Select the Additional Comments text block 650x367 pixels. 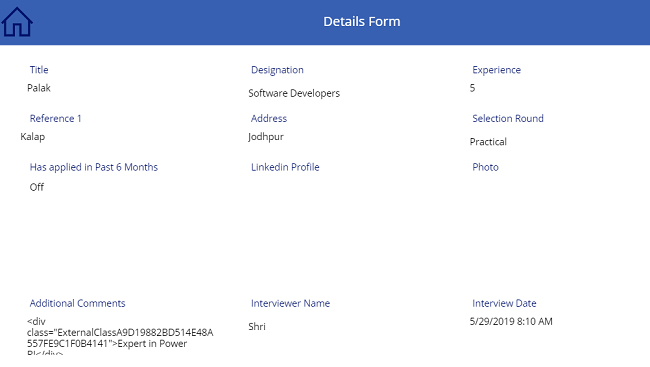[x=120, y=336]
